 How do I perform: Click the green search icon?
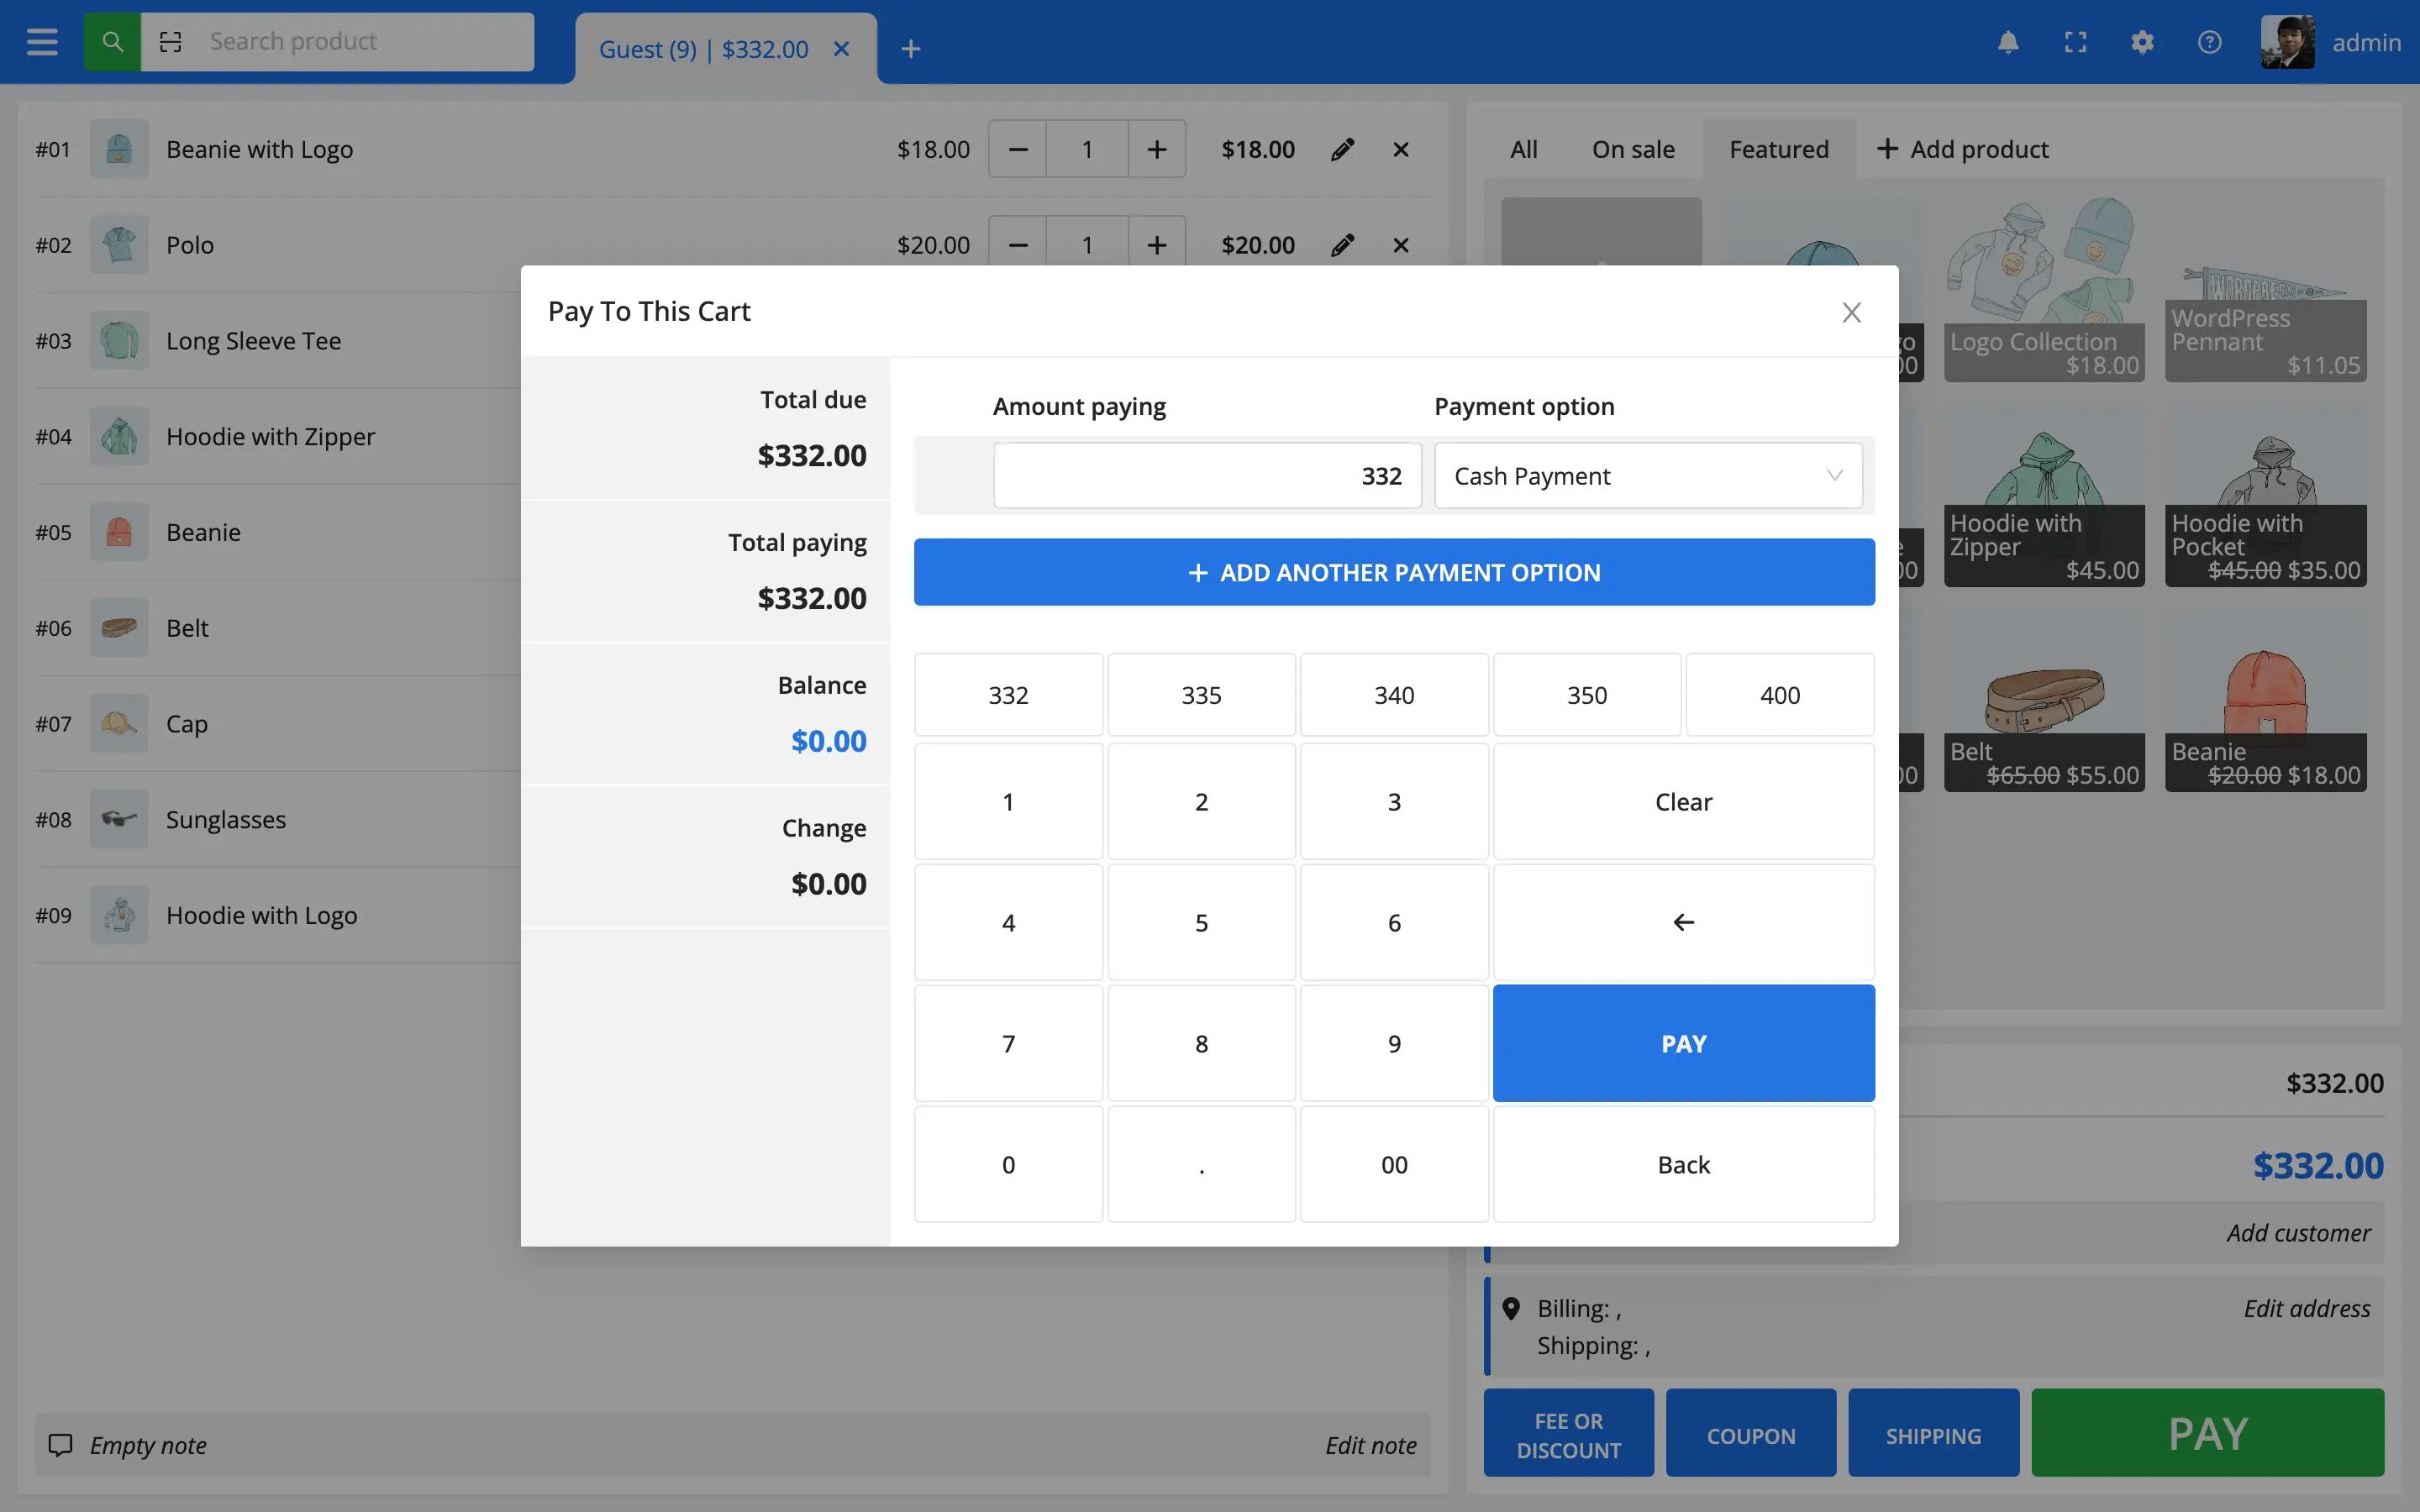pyautogui.click(x=112, y=42)
